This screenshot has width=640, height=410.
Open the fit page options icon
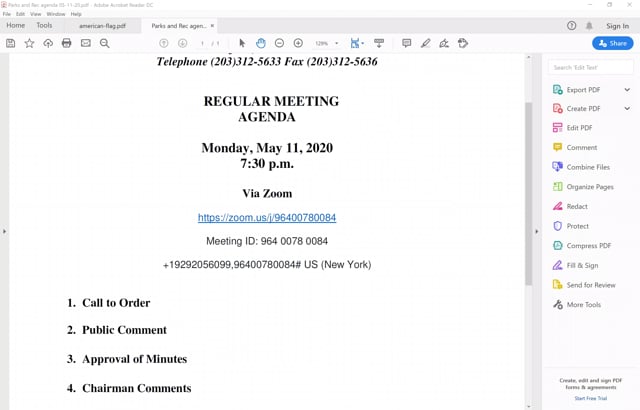click(357, 43)
